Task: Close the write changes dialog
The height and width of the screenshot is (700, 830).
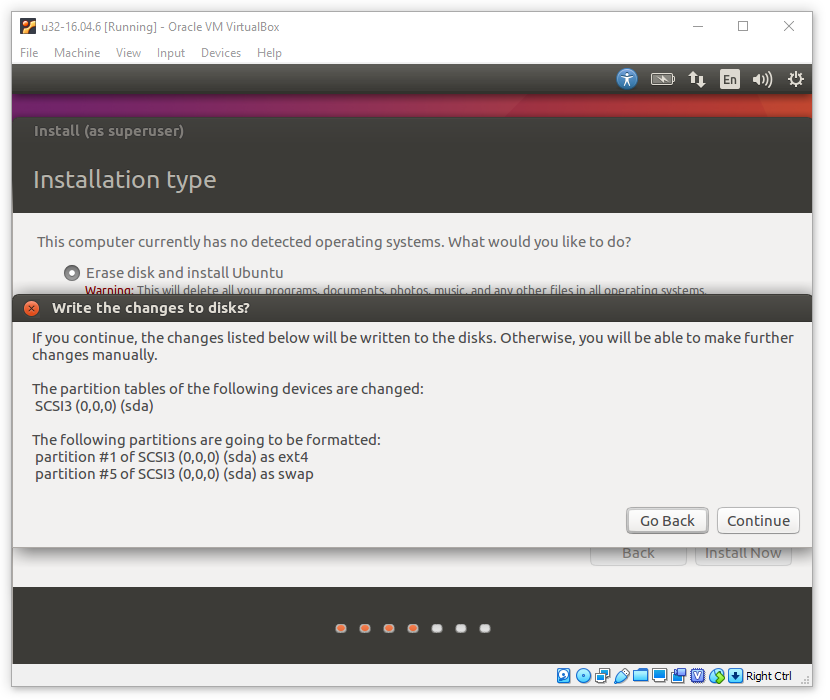Action: pyautogui.click(x=32, y=308)
